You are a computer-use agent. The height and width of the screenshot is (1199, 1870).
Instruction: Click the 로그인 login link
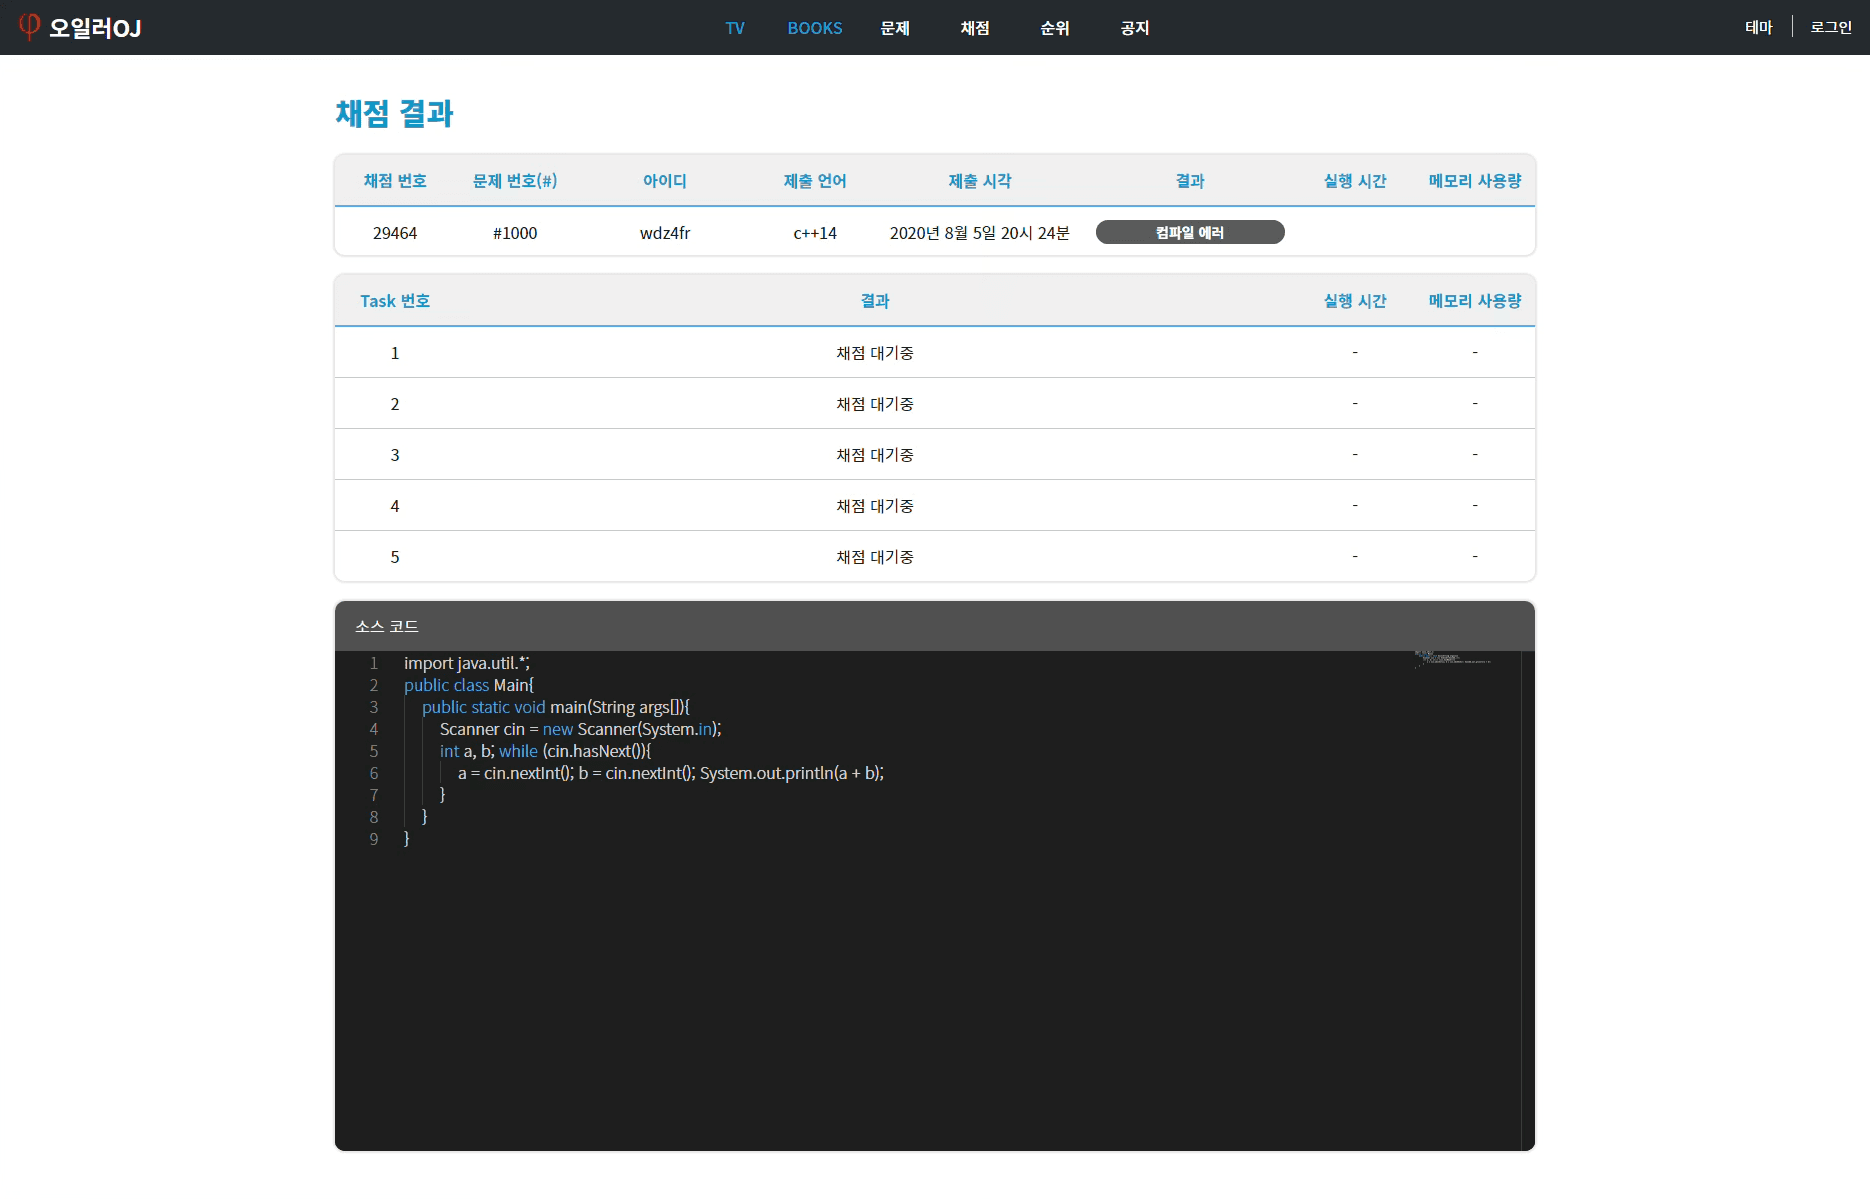pos(1831,27)
